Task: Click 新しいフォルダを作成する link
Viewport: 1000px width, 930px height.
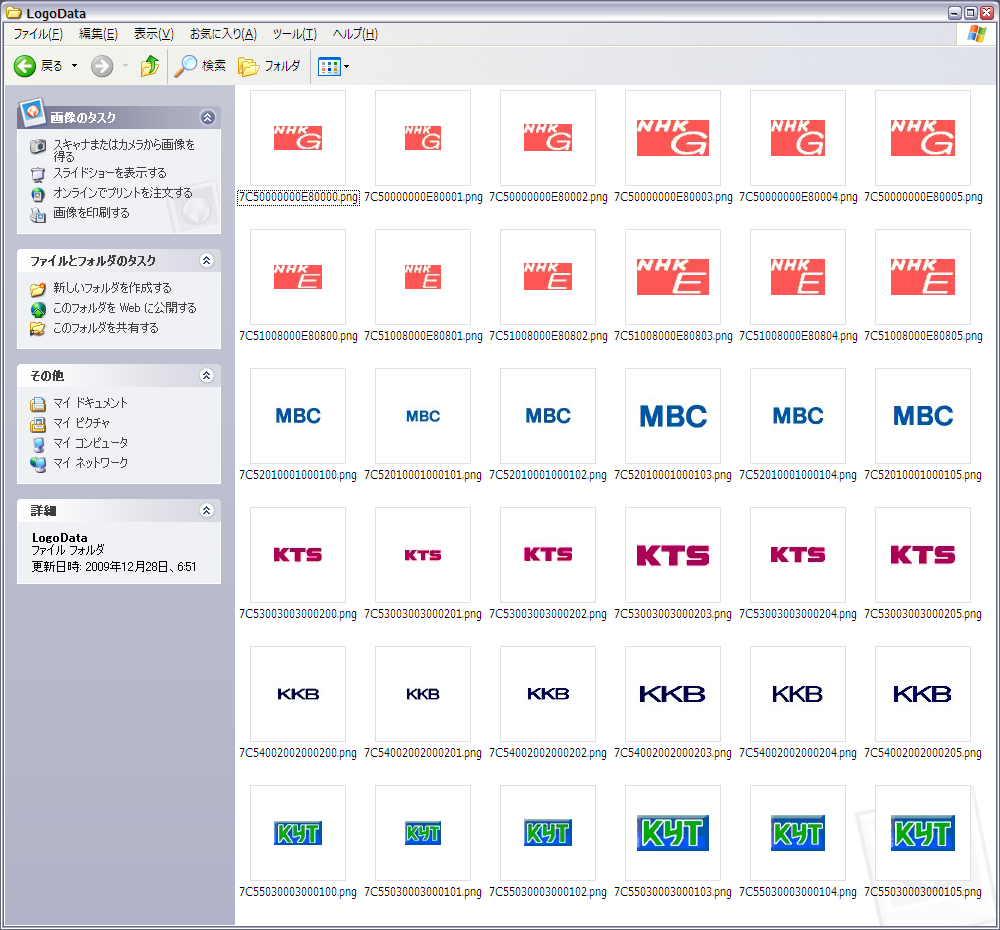Action: [x=112, y=288]
